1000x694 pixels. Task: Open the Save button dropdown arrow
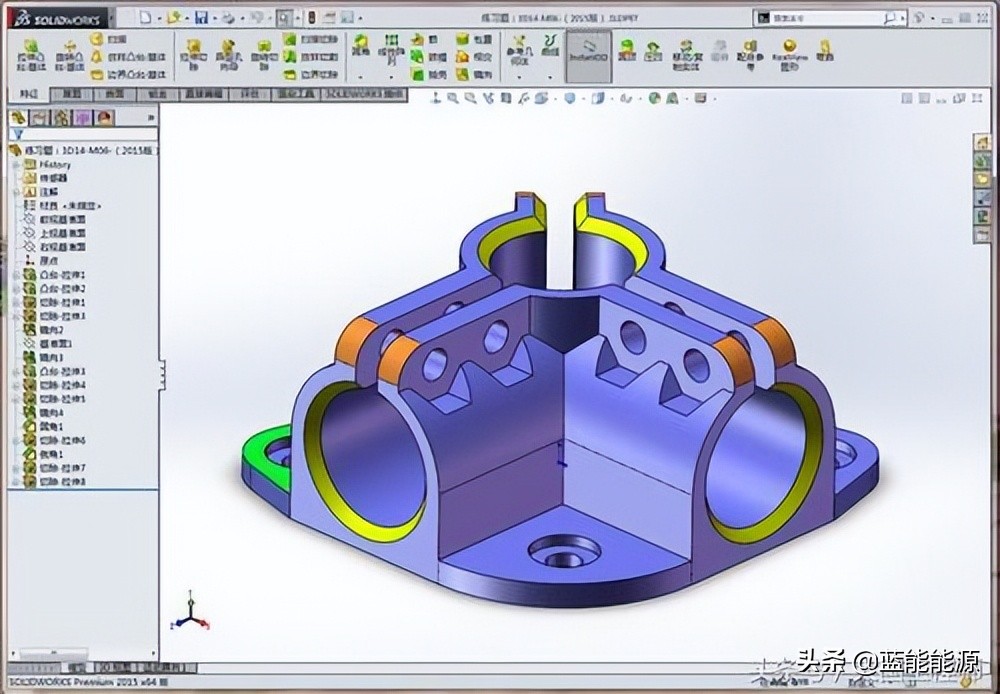tap(213, 14)
